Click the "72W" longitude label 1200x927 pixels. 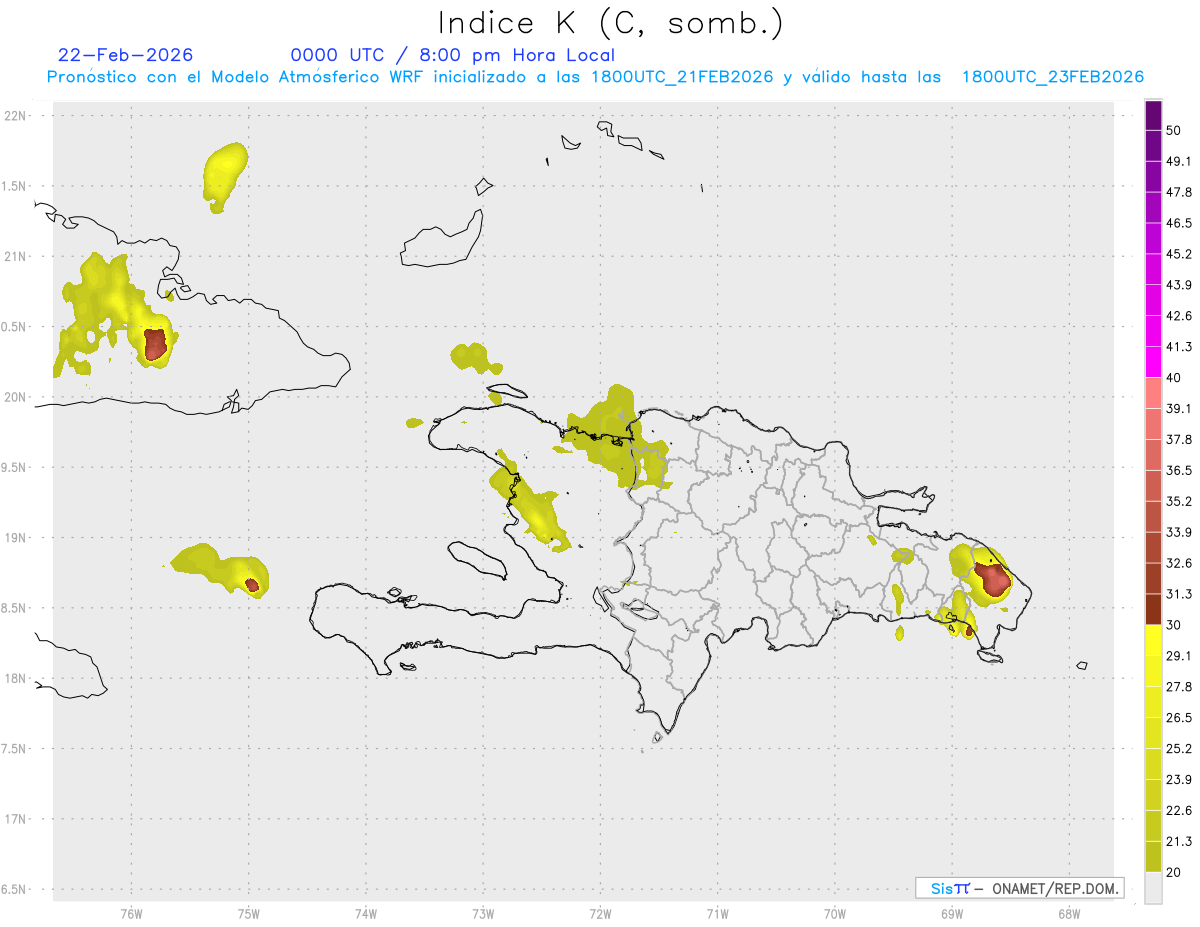(600, 913)
